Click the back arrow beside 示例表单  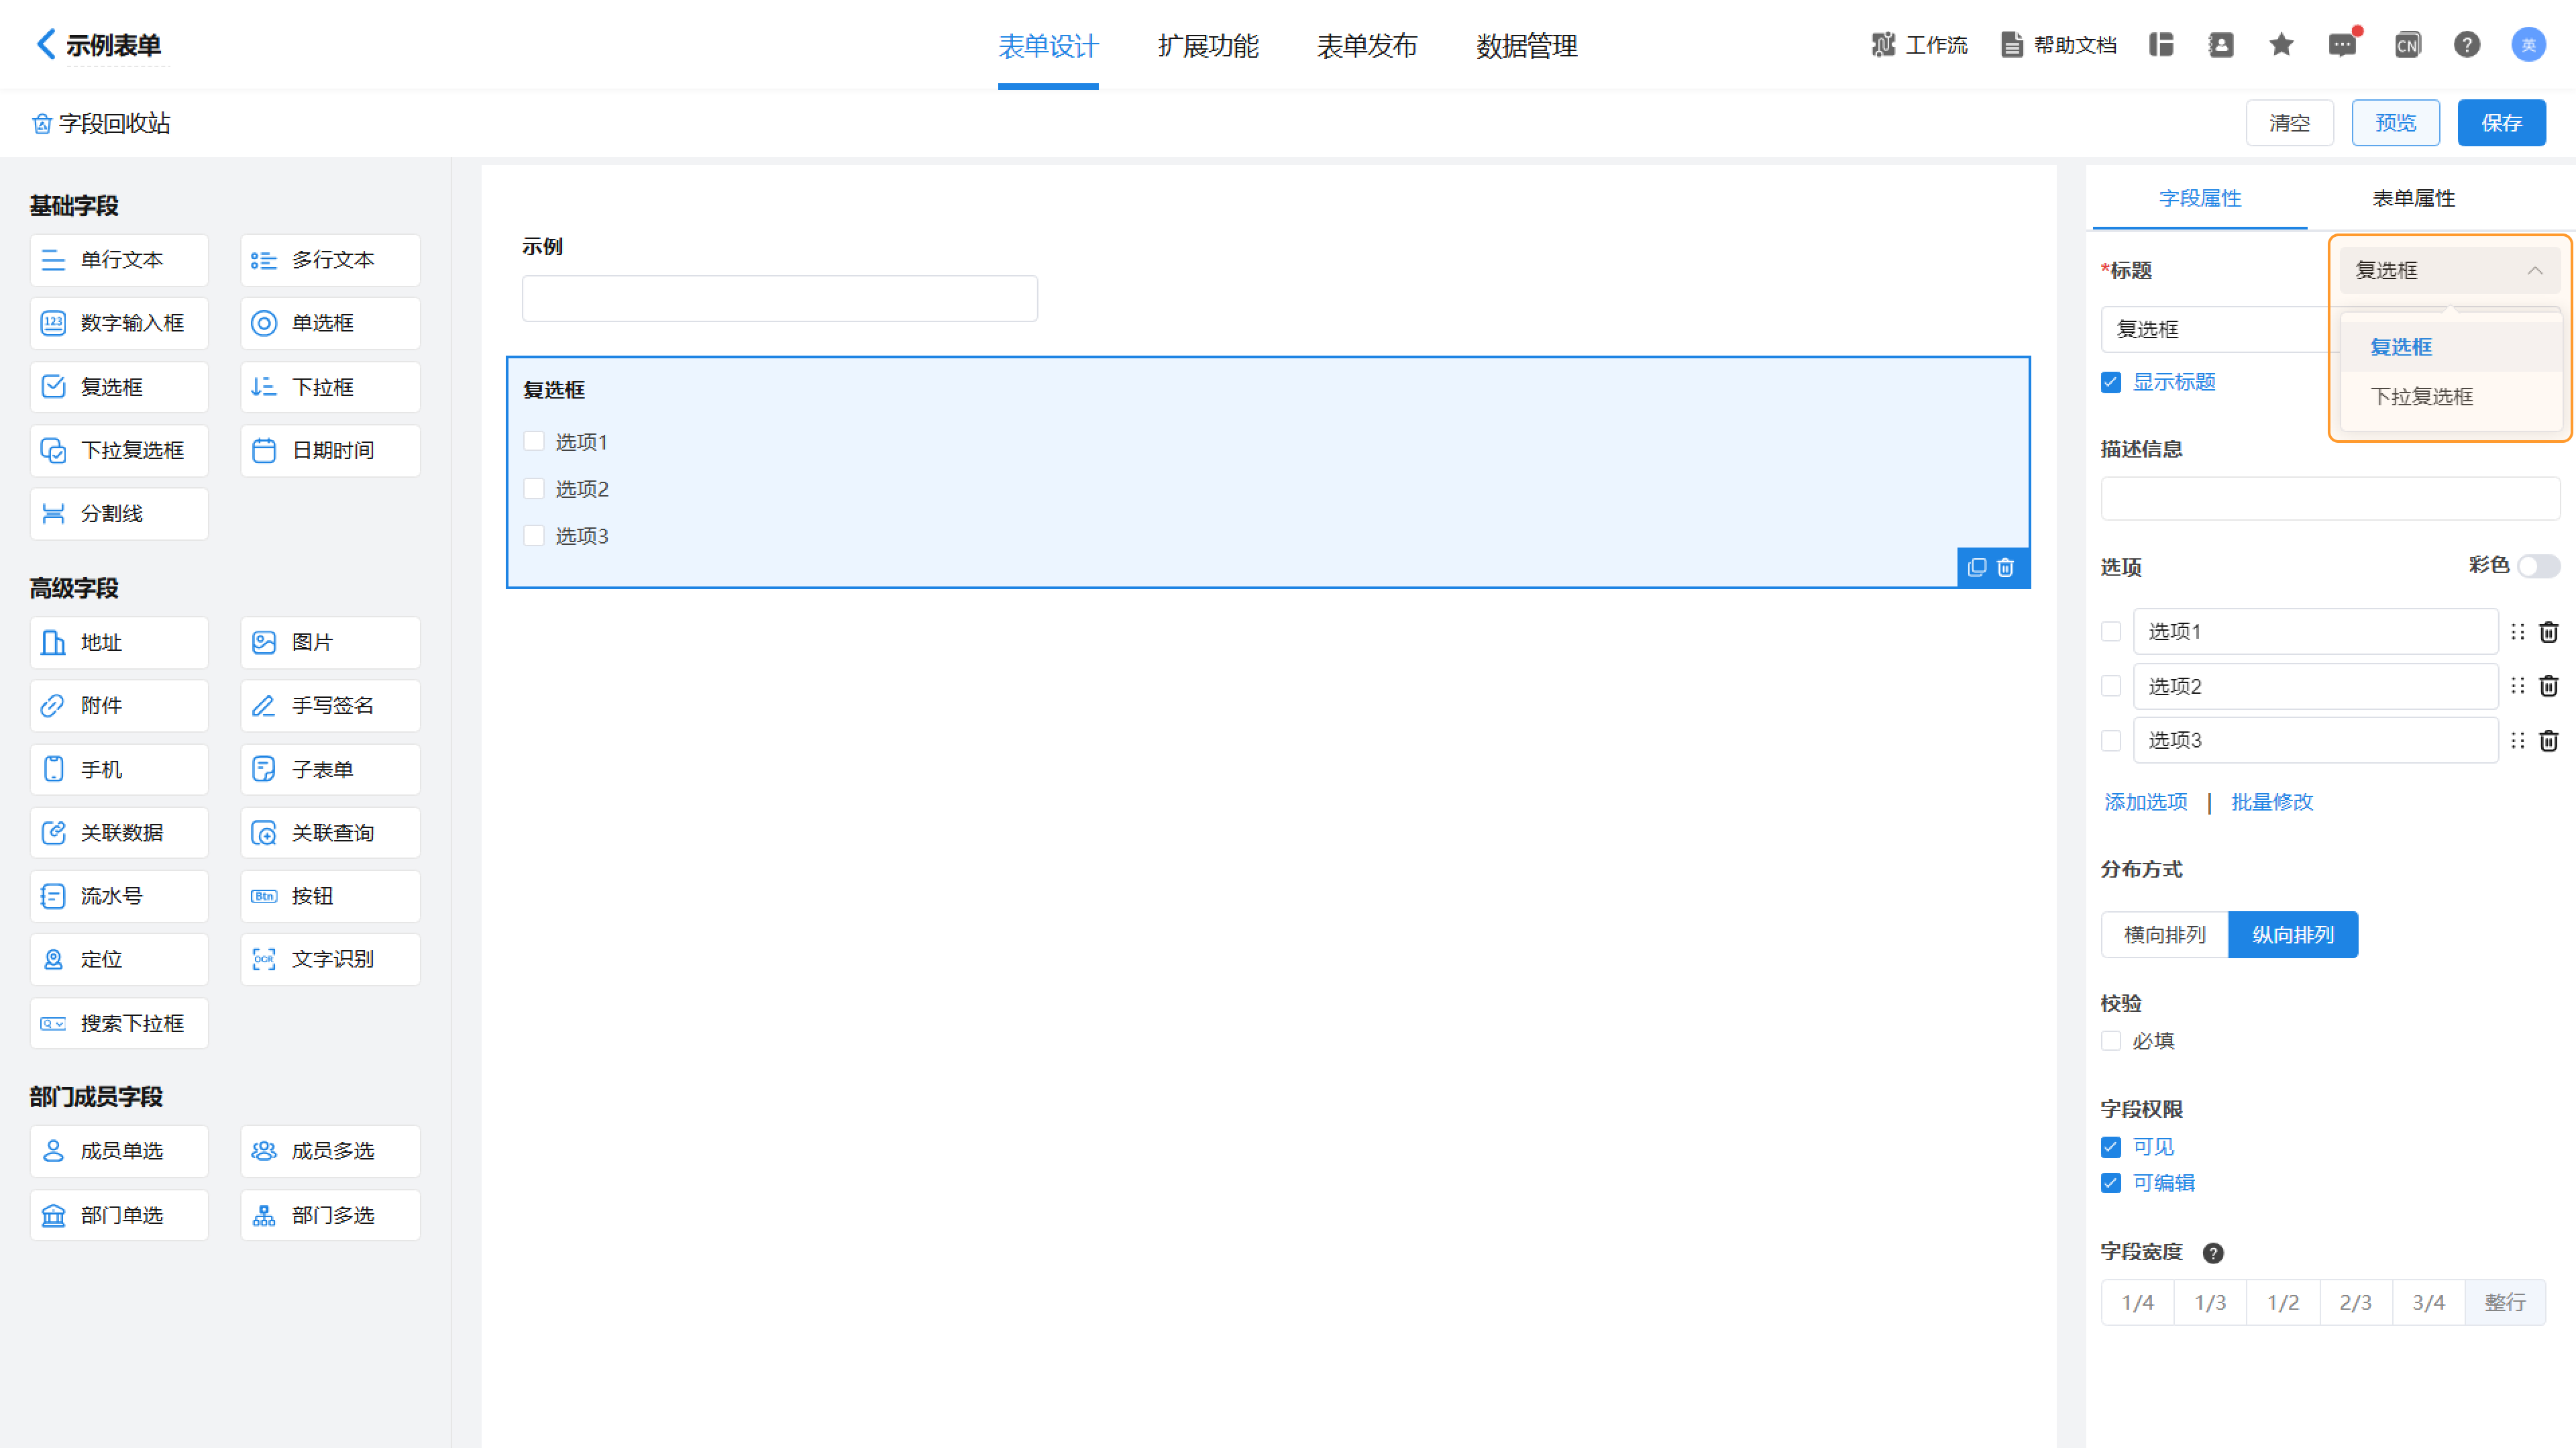(x=46, y=44)
